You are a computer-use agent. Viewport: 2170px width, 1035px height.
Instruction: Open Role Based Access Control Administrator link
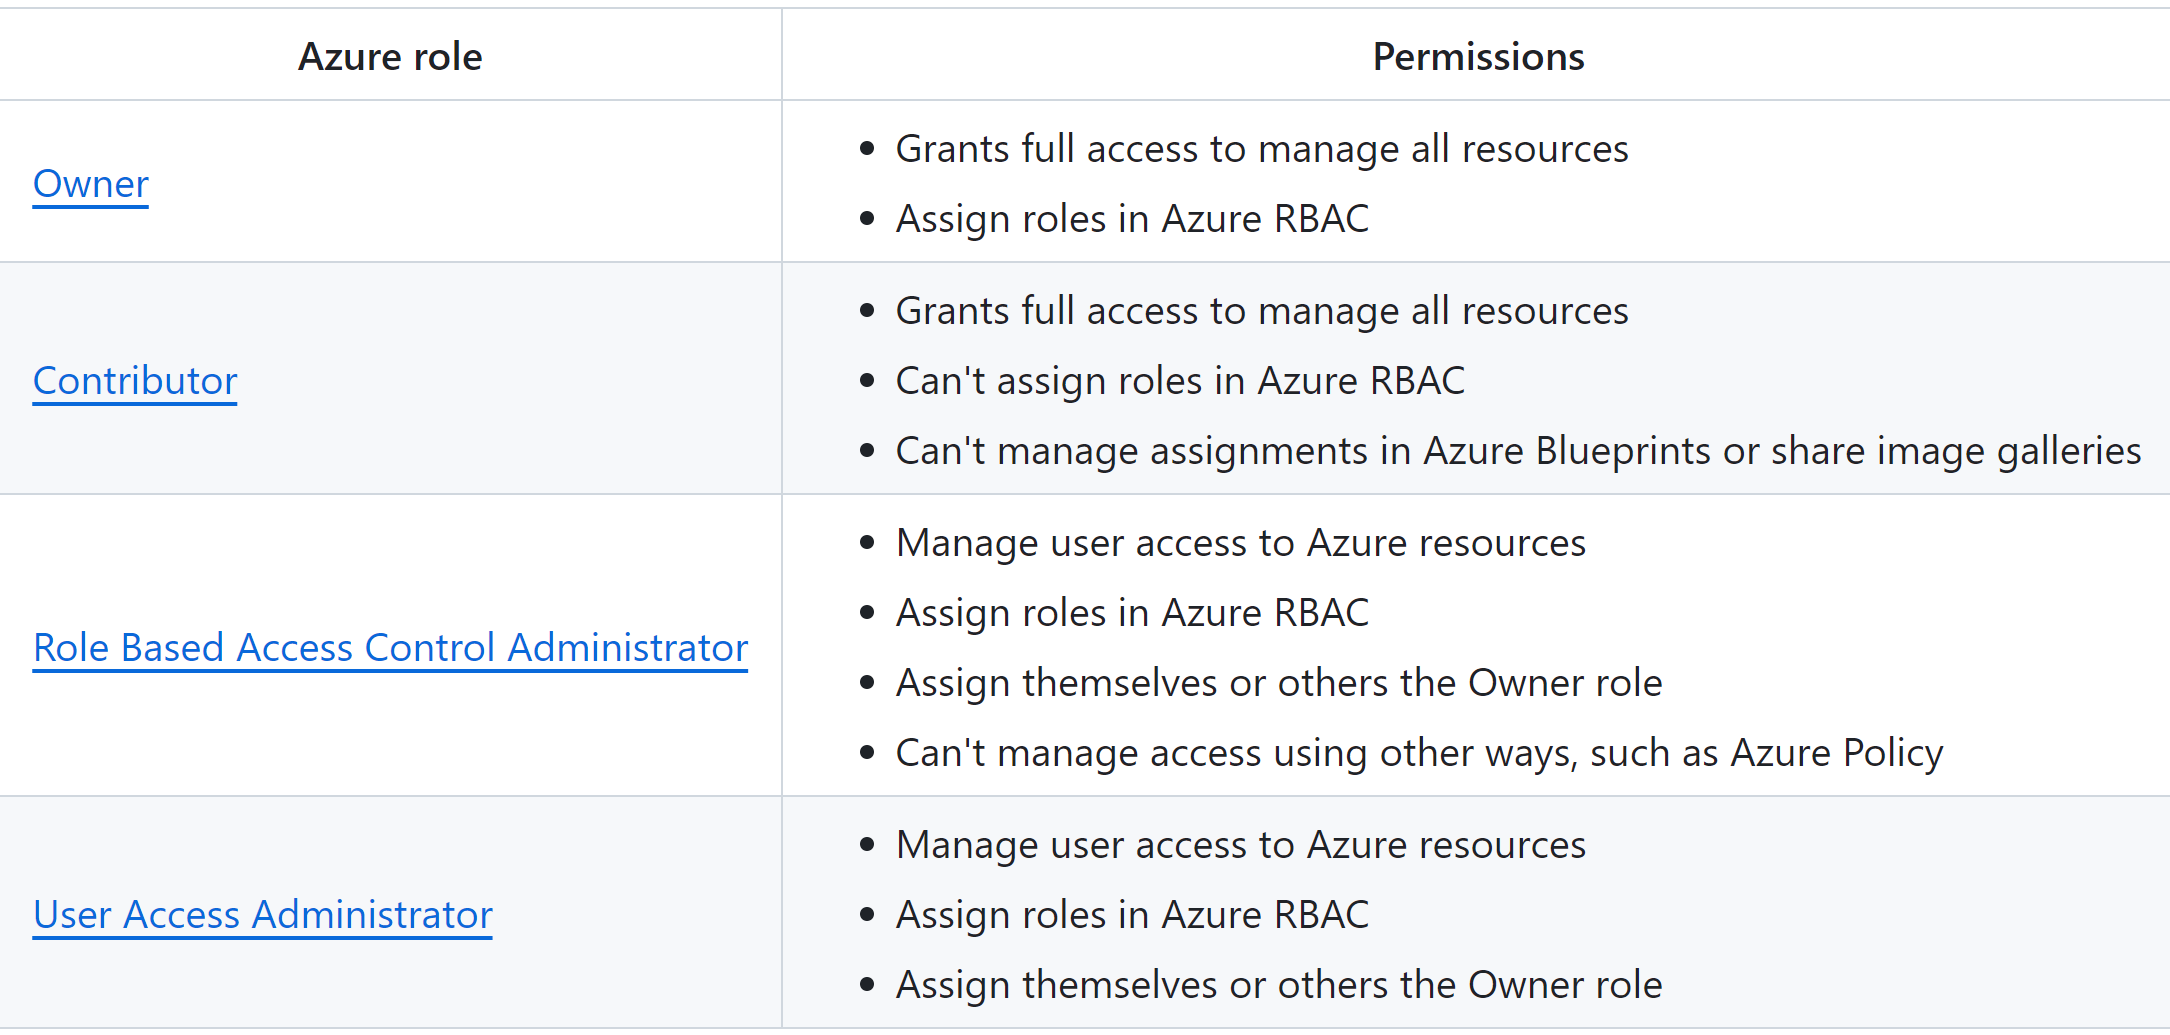pos(390,648)
